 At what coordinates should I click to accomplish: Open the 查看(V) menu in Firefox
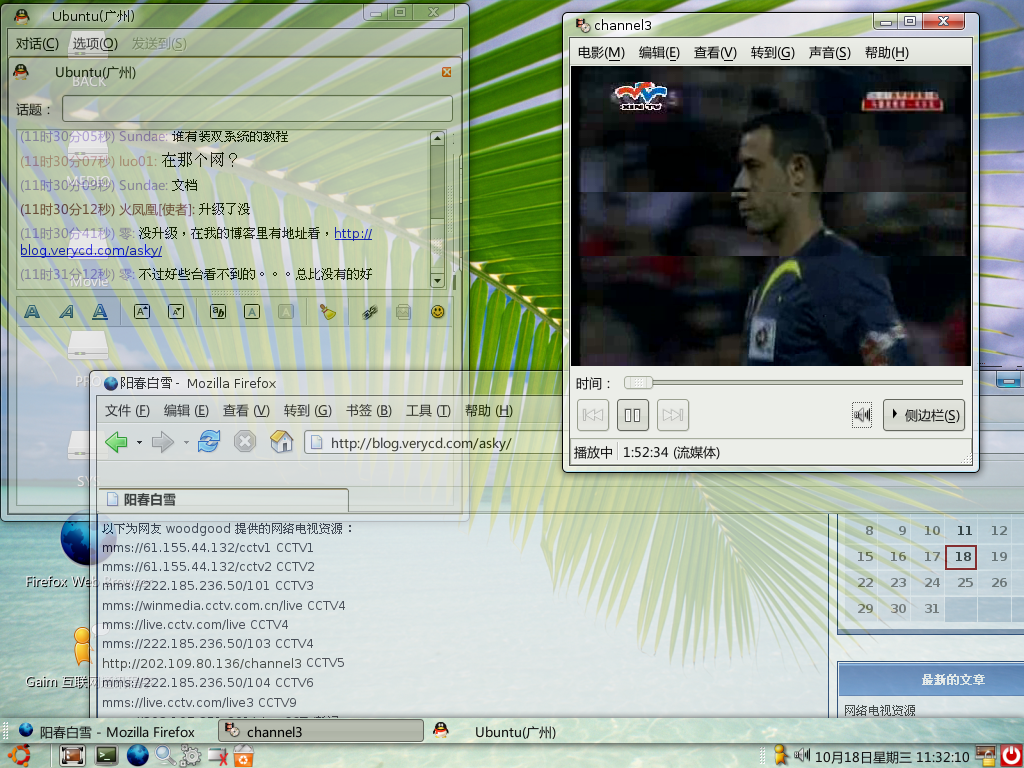click(x=246, y=411)
